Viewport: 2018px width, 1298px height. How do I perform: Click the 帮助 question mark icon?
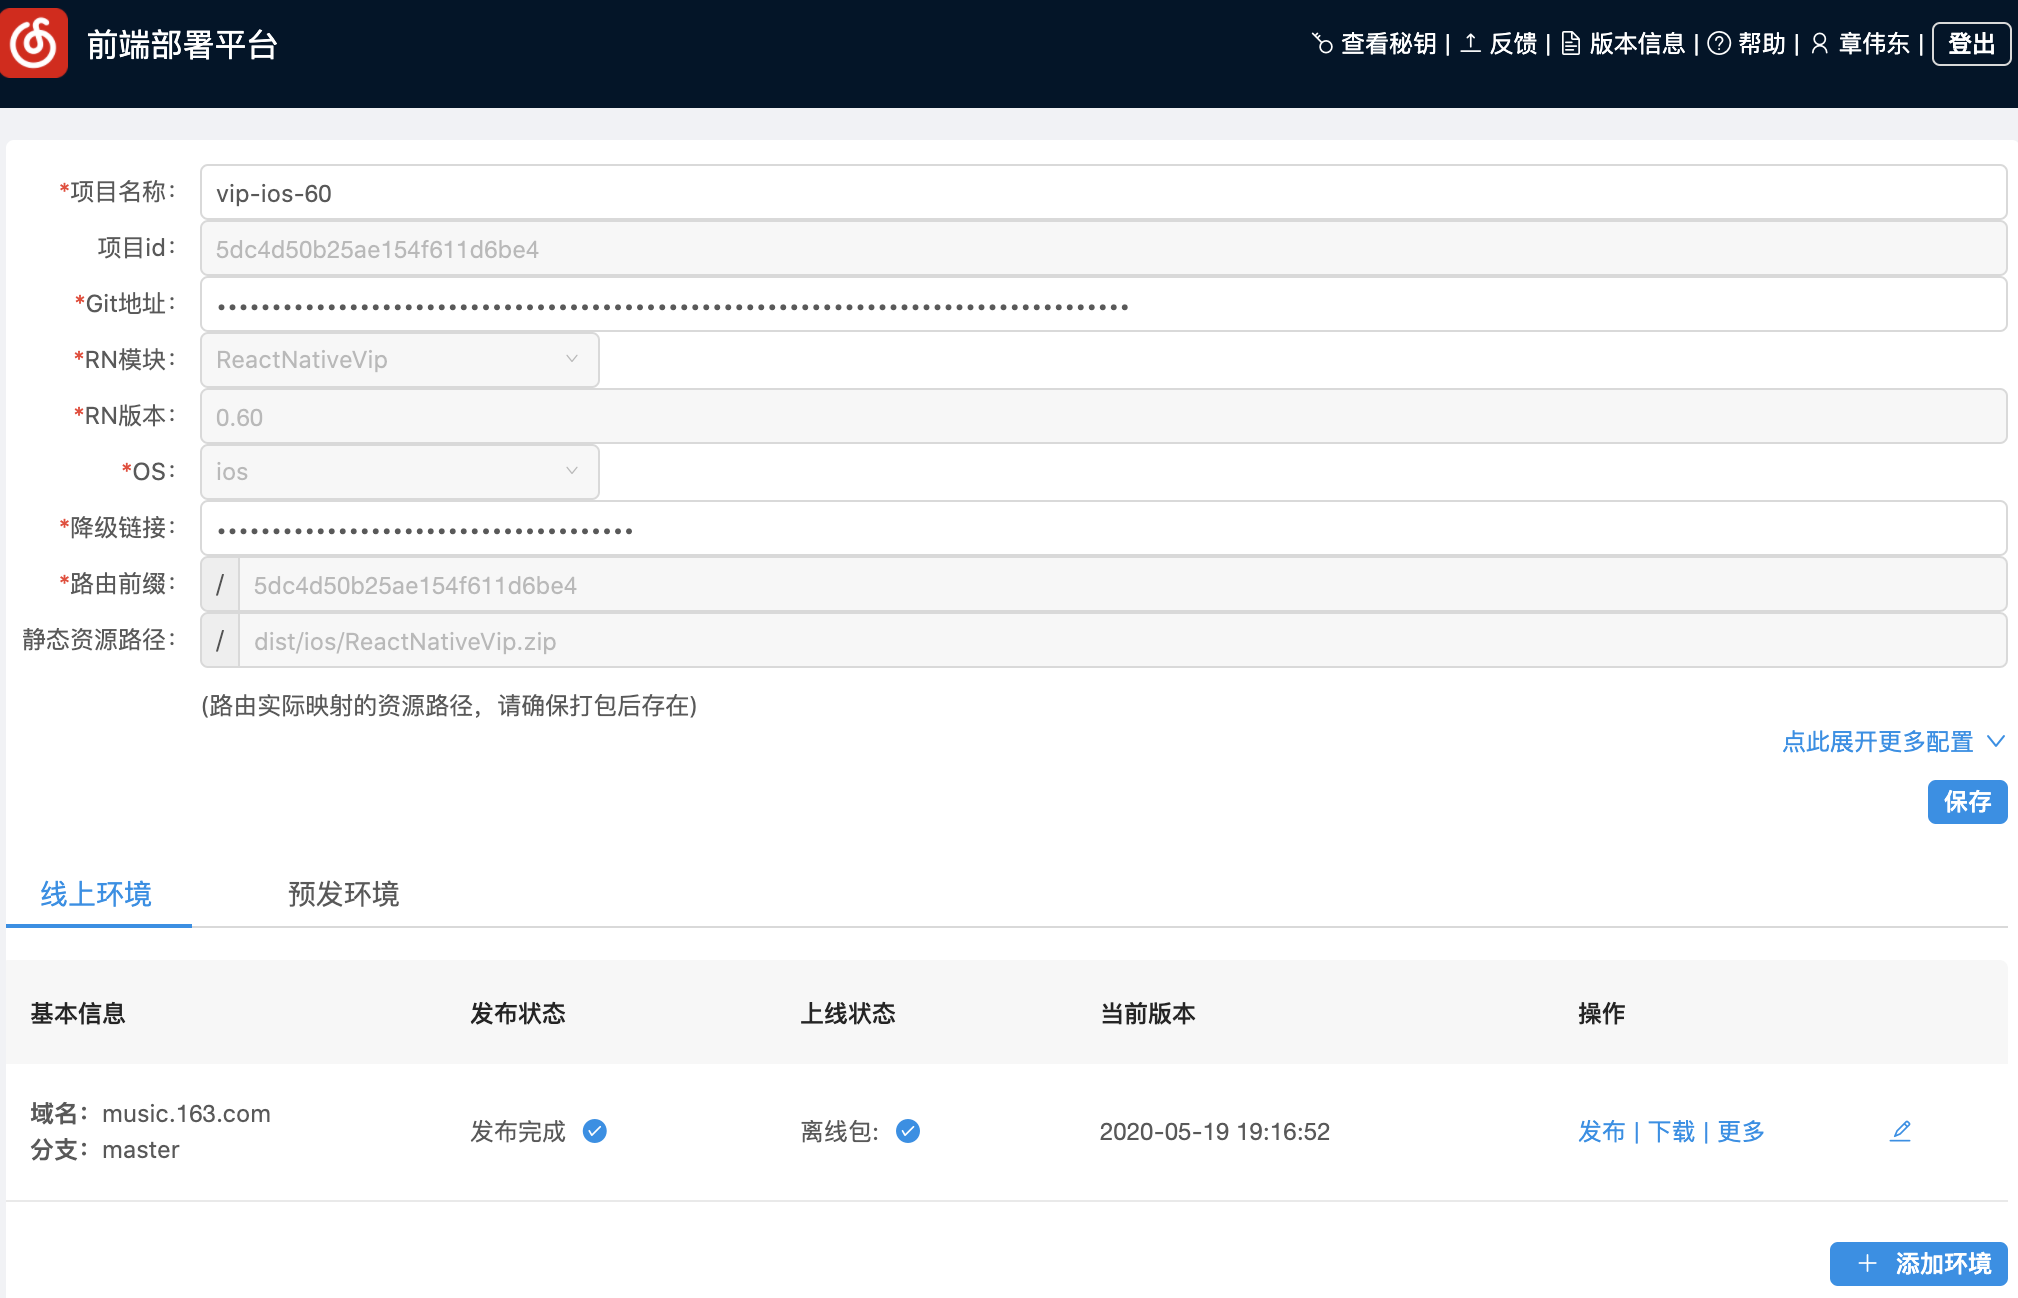point(1719,44)
